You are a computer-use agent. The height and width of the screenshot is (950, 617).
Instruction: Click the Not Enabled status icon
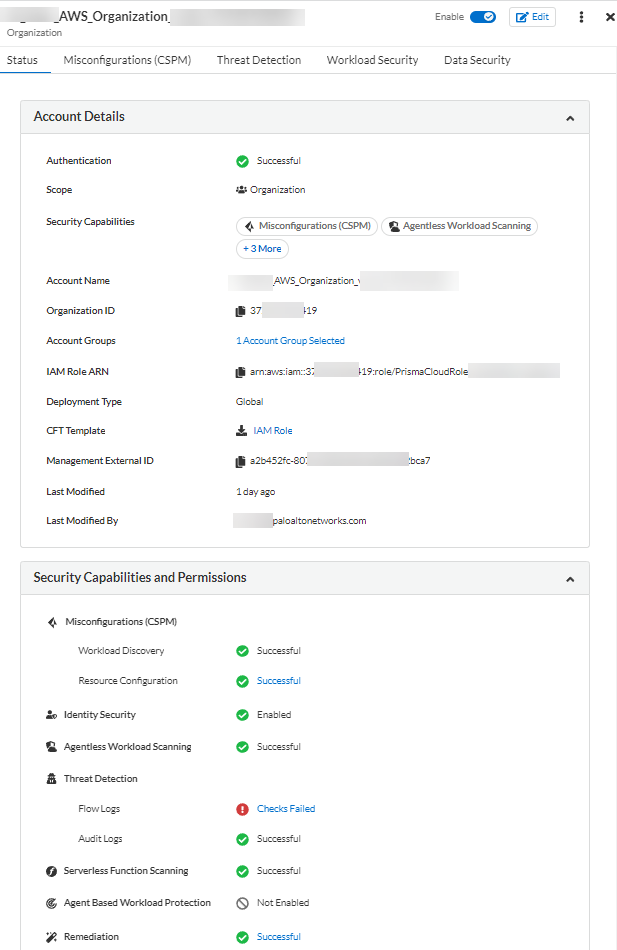242,903
